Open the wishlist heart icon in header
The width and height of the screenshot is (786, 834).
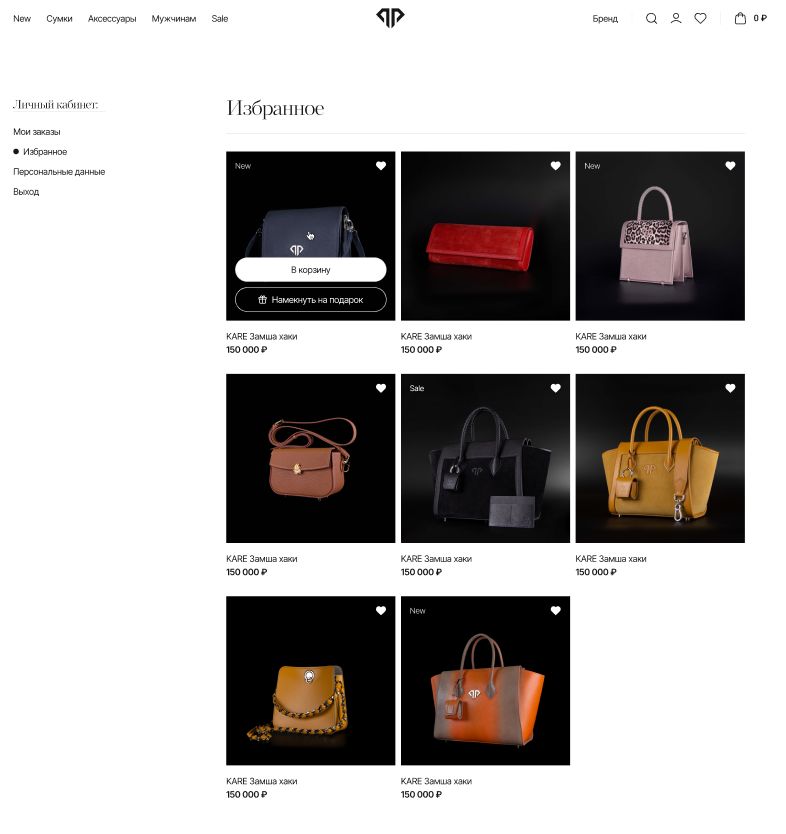[700, 19]
